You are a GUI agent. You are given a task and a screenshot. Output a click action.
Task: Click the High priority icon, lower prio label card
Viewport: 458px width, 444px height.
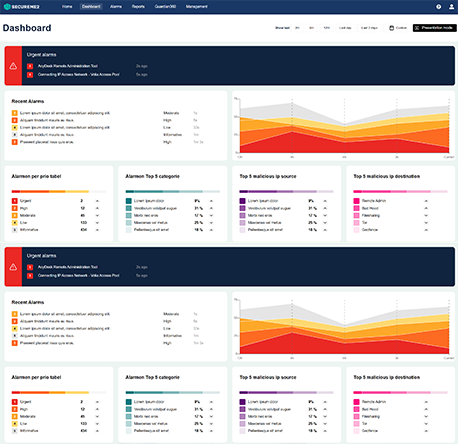(15, 409)
